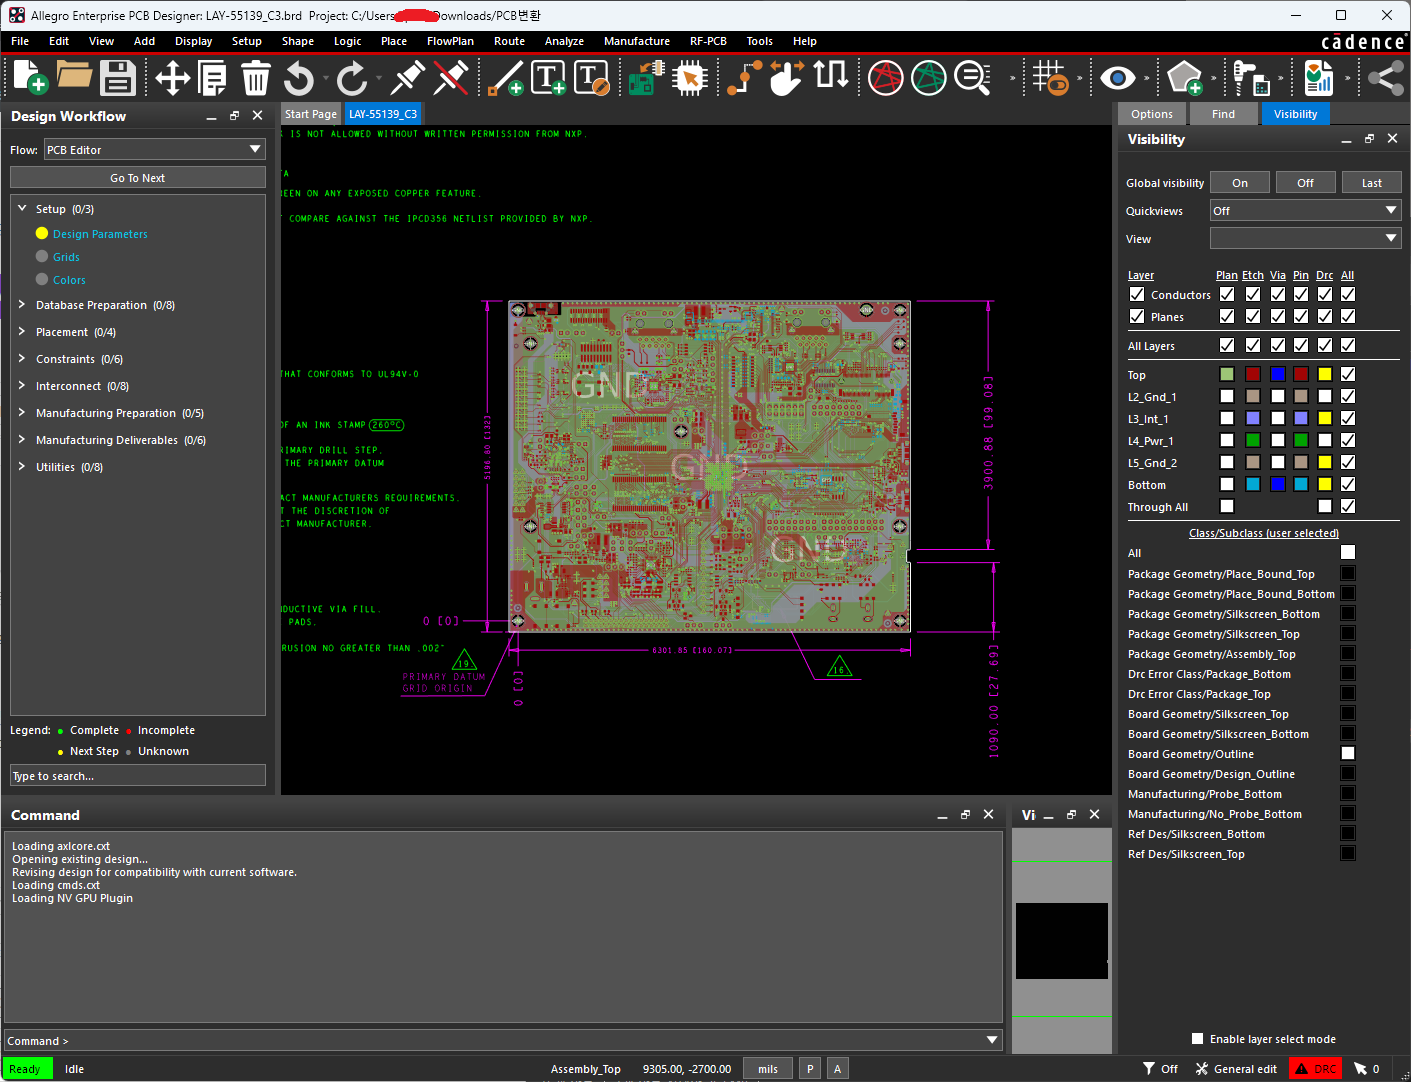Open the Flow PCB Editor dropdown
The image size is (1411, 1082).
point(155,150)
